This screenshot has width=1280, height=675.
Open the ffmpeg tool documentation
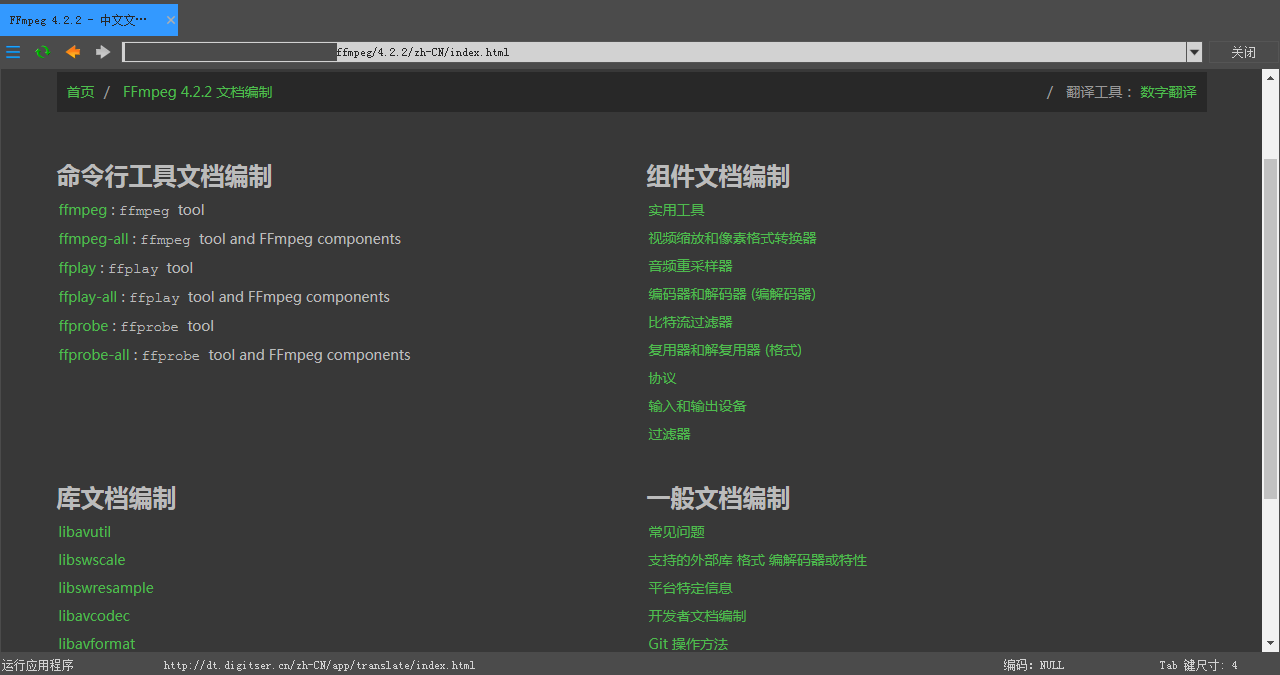[x=82, y=210]
